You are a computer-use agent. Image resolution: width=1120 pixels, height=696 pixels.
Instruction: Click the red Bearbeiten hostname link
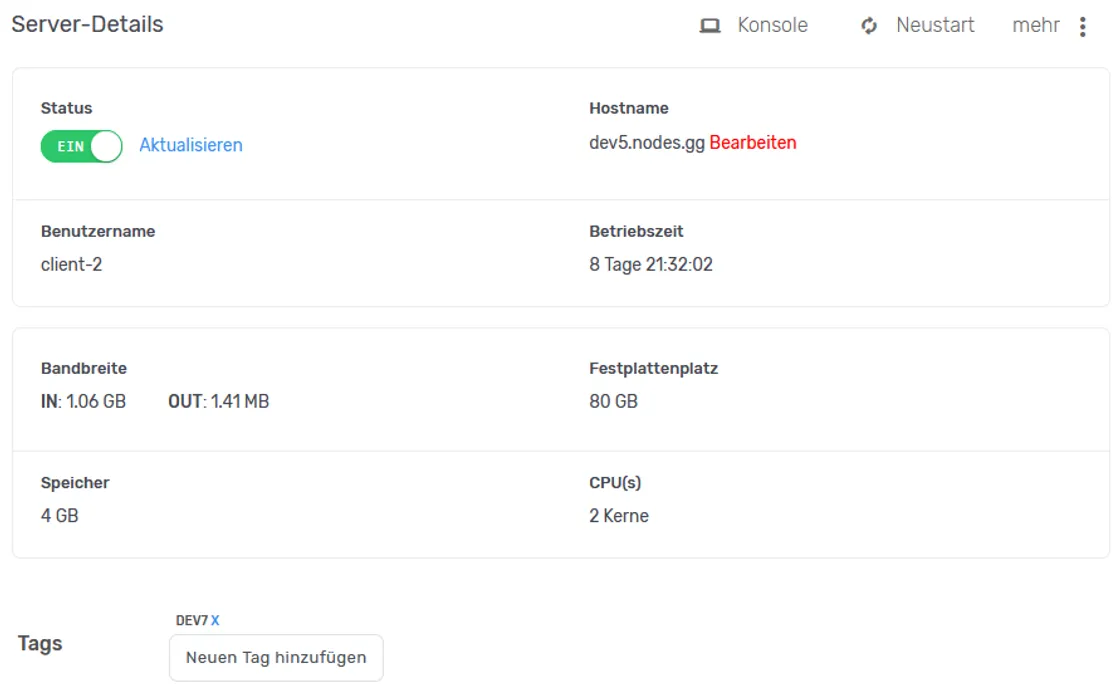[753, 143]
